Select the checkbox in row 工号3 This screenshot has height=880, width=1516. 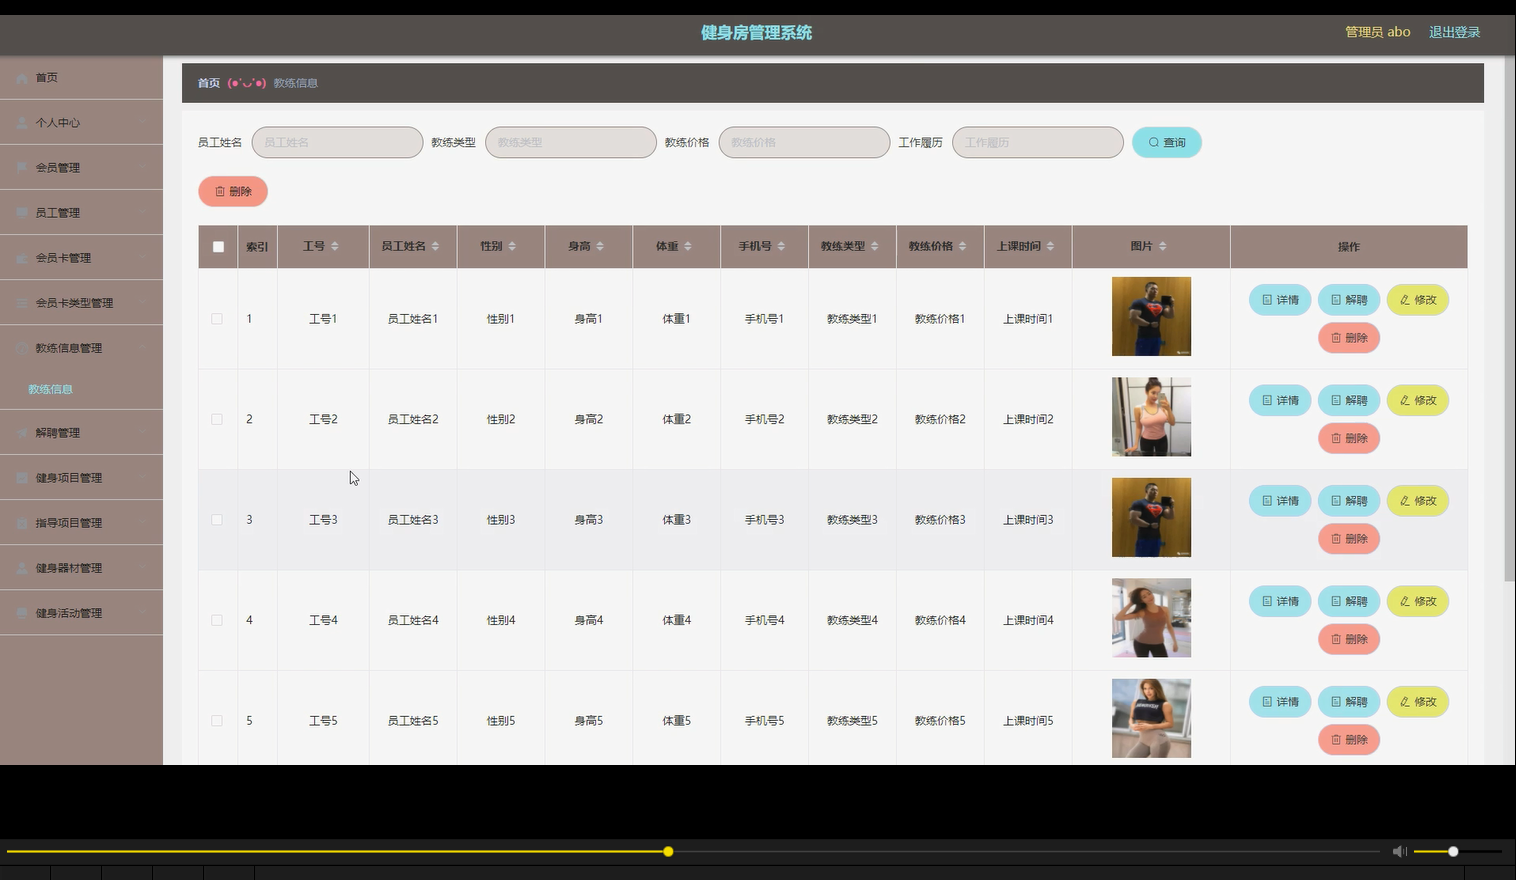tap(217, 520)
